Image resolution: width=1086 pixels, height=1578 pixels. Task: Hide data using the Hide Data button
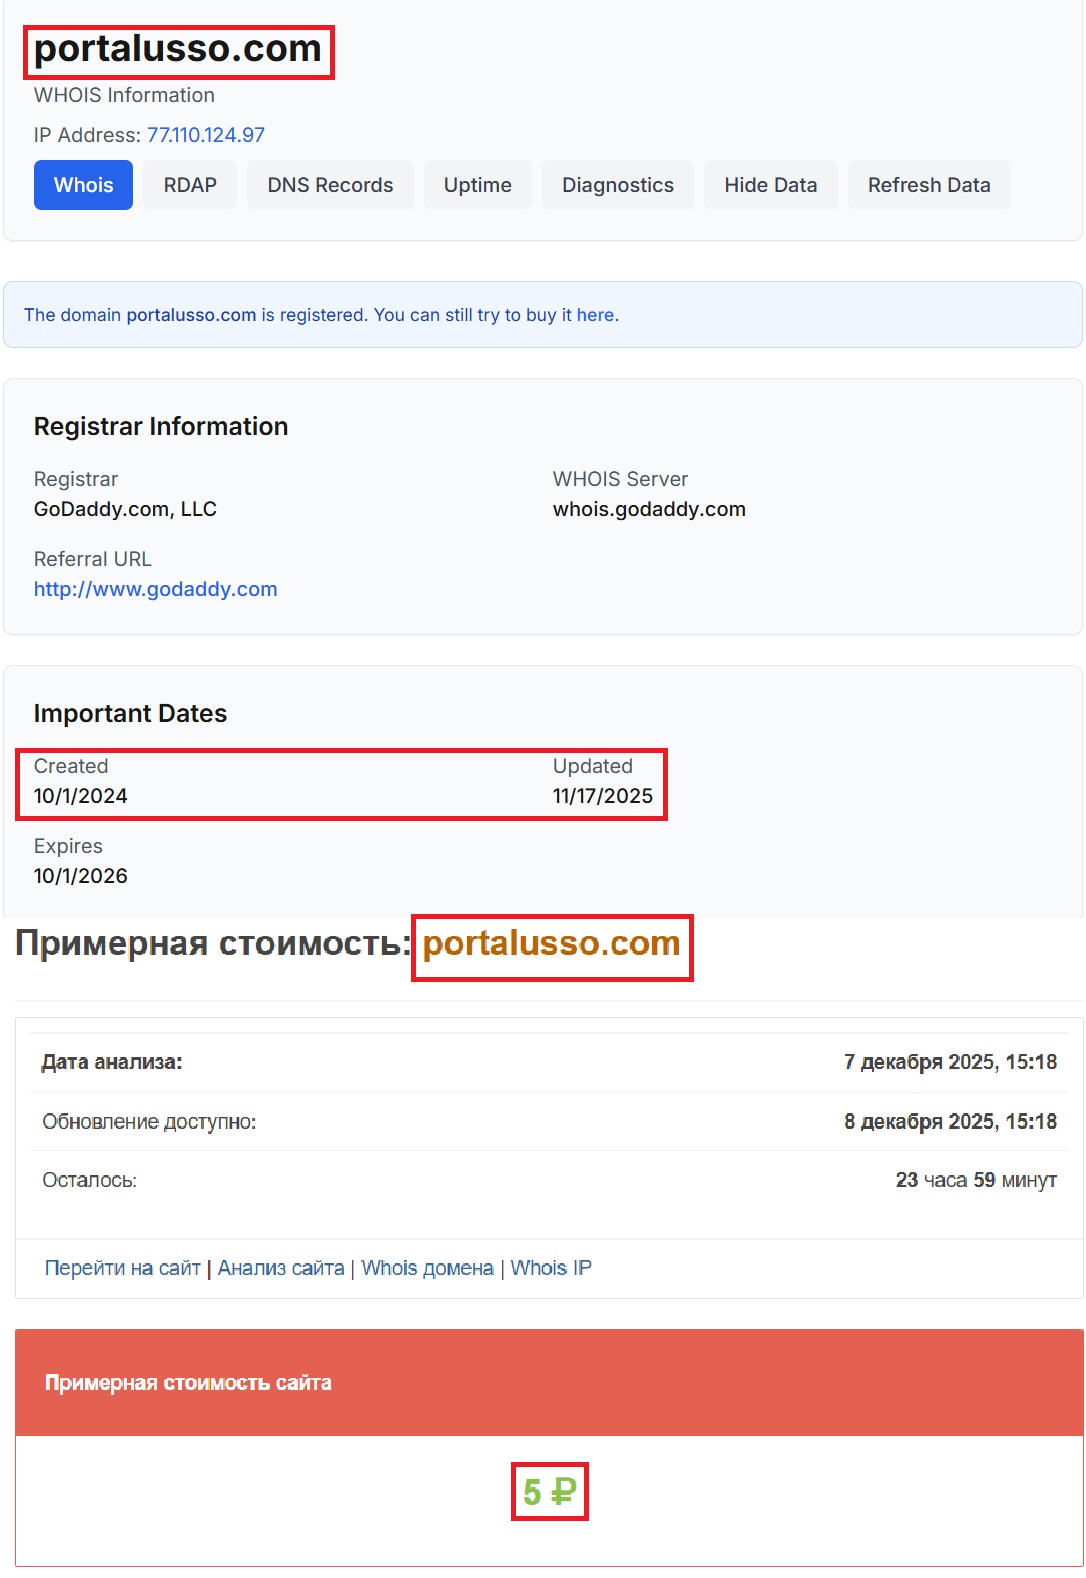(x=770, y=185)
